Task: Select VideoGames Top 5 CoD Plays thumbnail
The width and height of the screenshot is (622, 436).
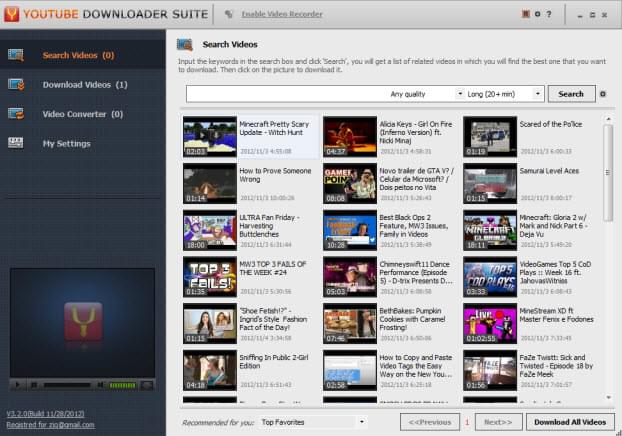Action: 490,277
